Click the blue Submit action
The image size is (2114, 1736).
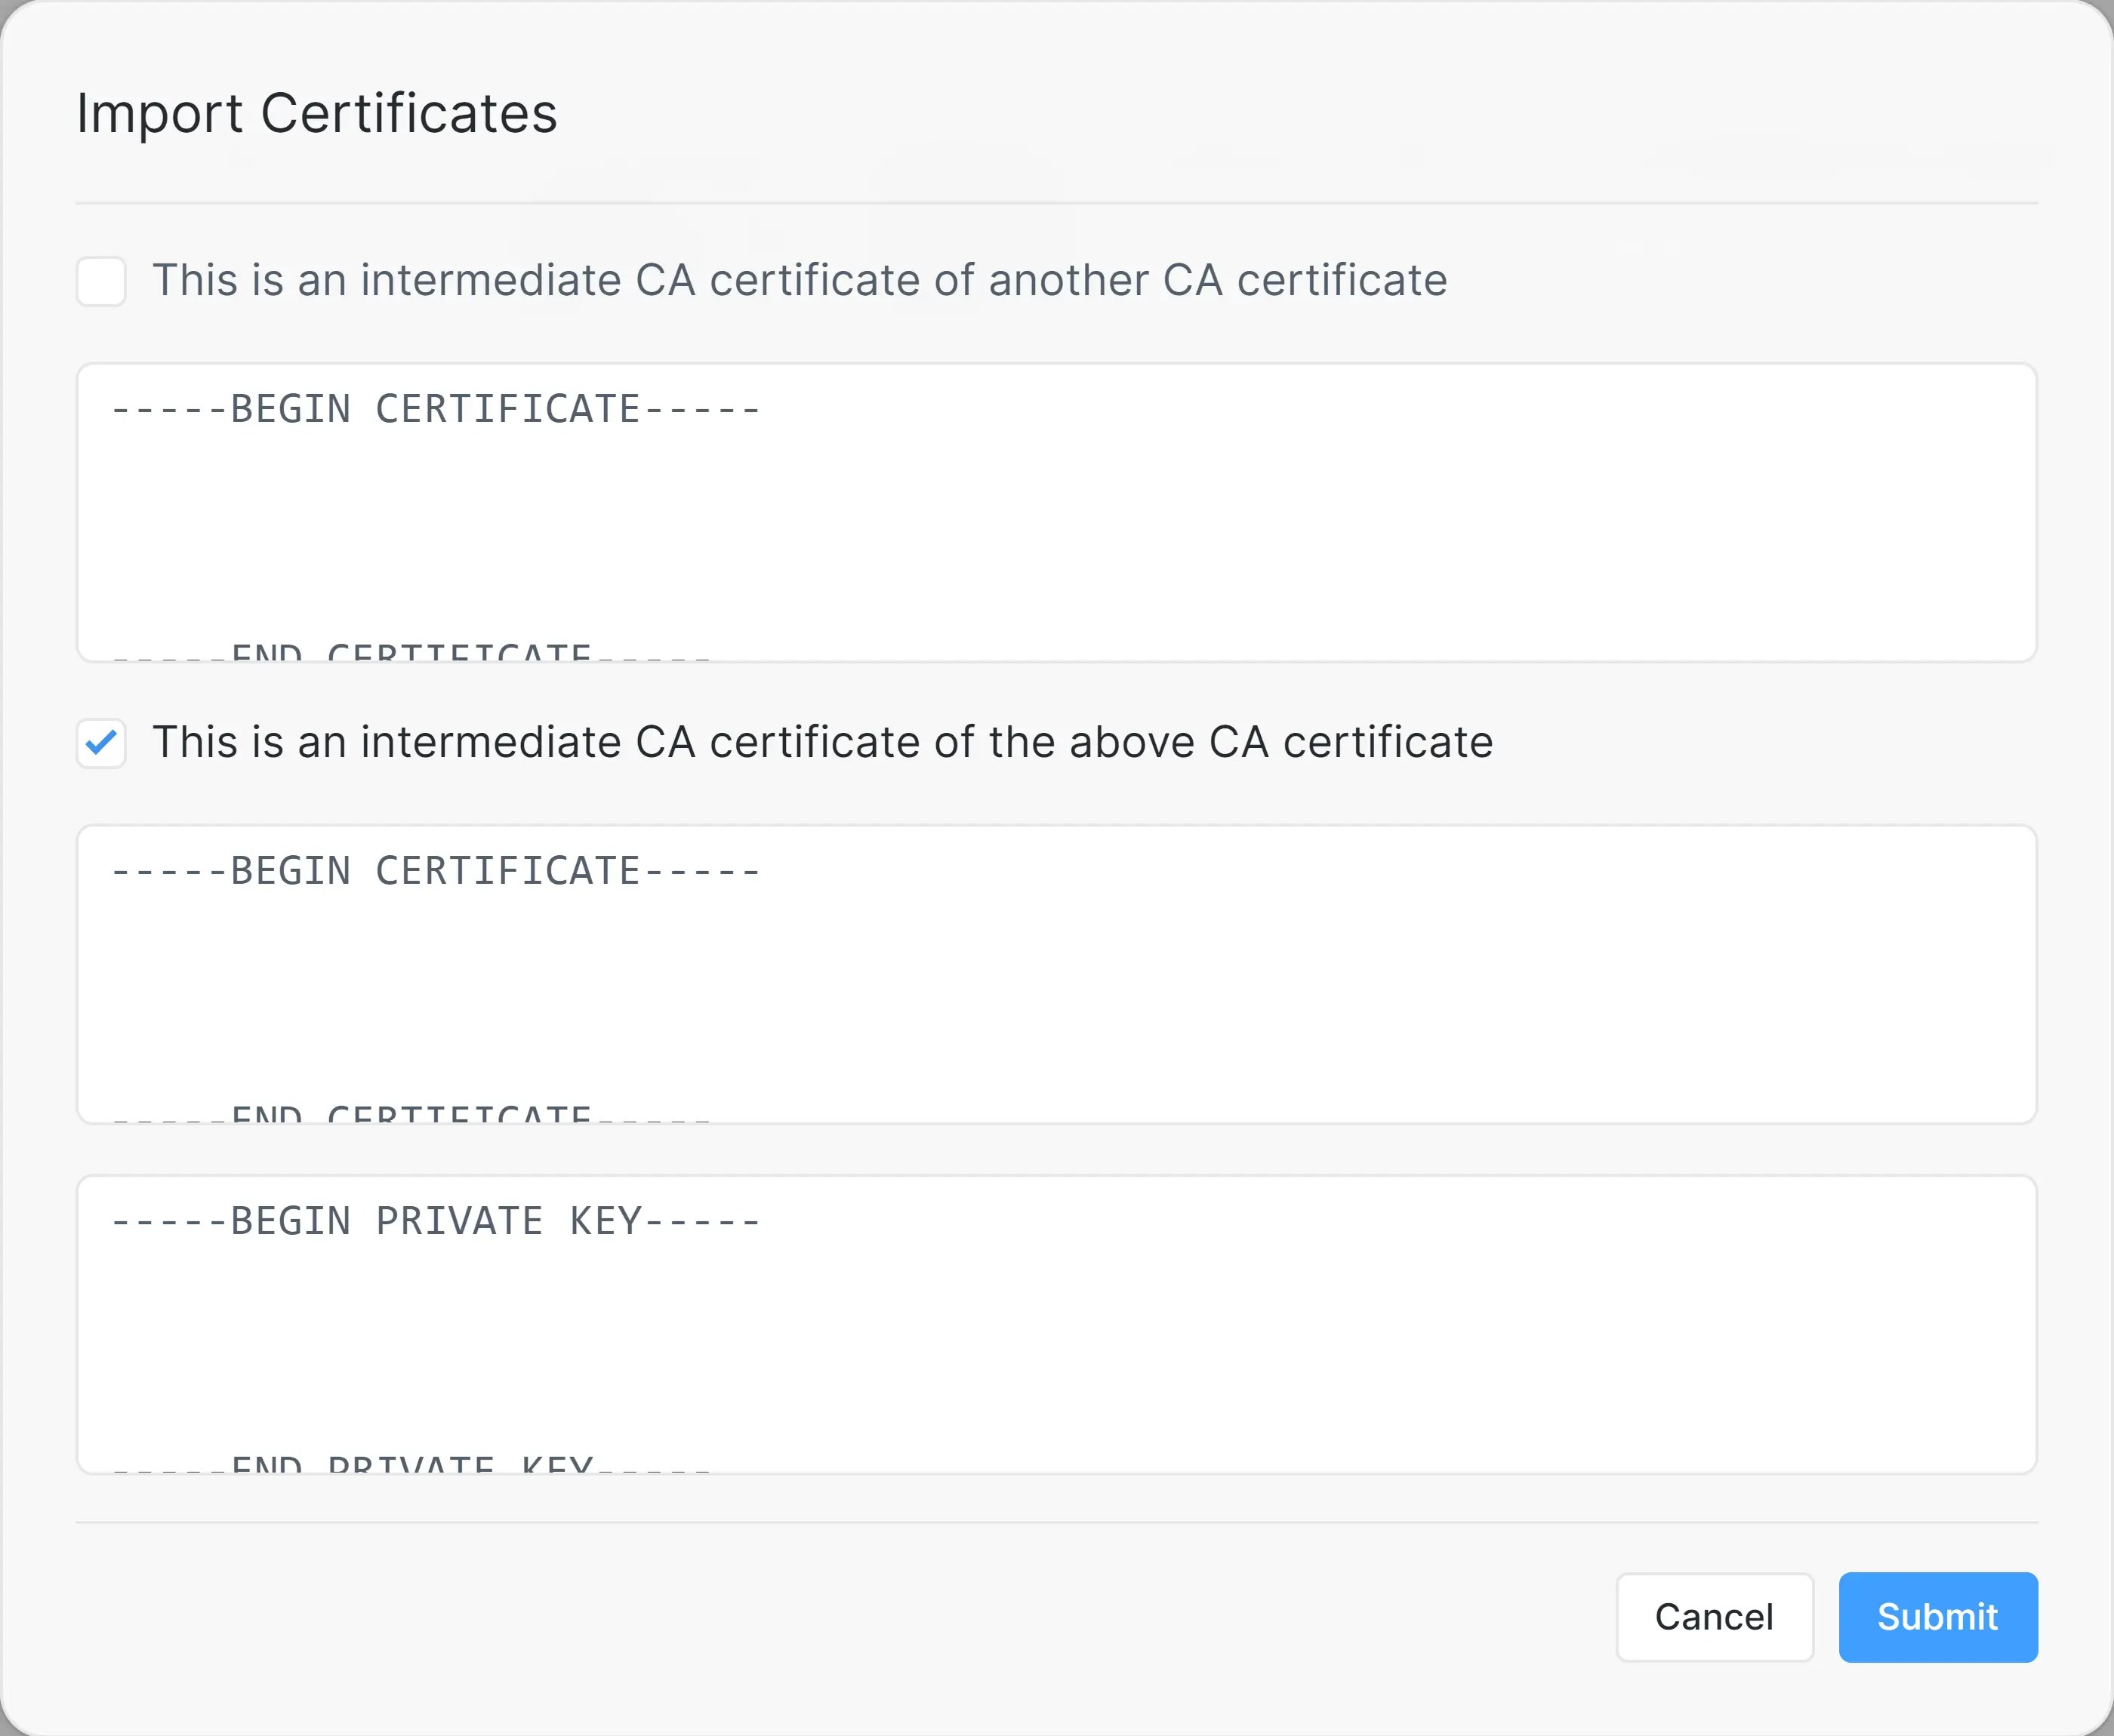click(x=1937, y=1617)
